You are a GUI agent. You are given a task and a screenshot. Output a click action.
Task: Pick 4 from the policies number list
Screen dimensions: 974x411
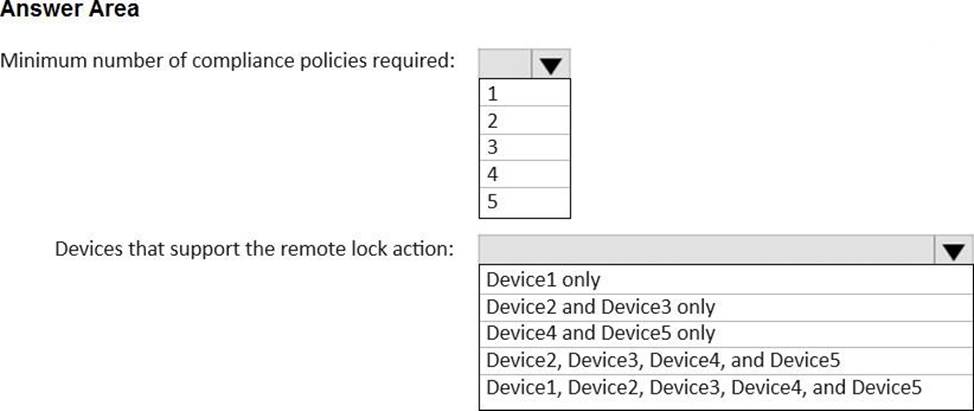click(x=524, y=175)
